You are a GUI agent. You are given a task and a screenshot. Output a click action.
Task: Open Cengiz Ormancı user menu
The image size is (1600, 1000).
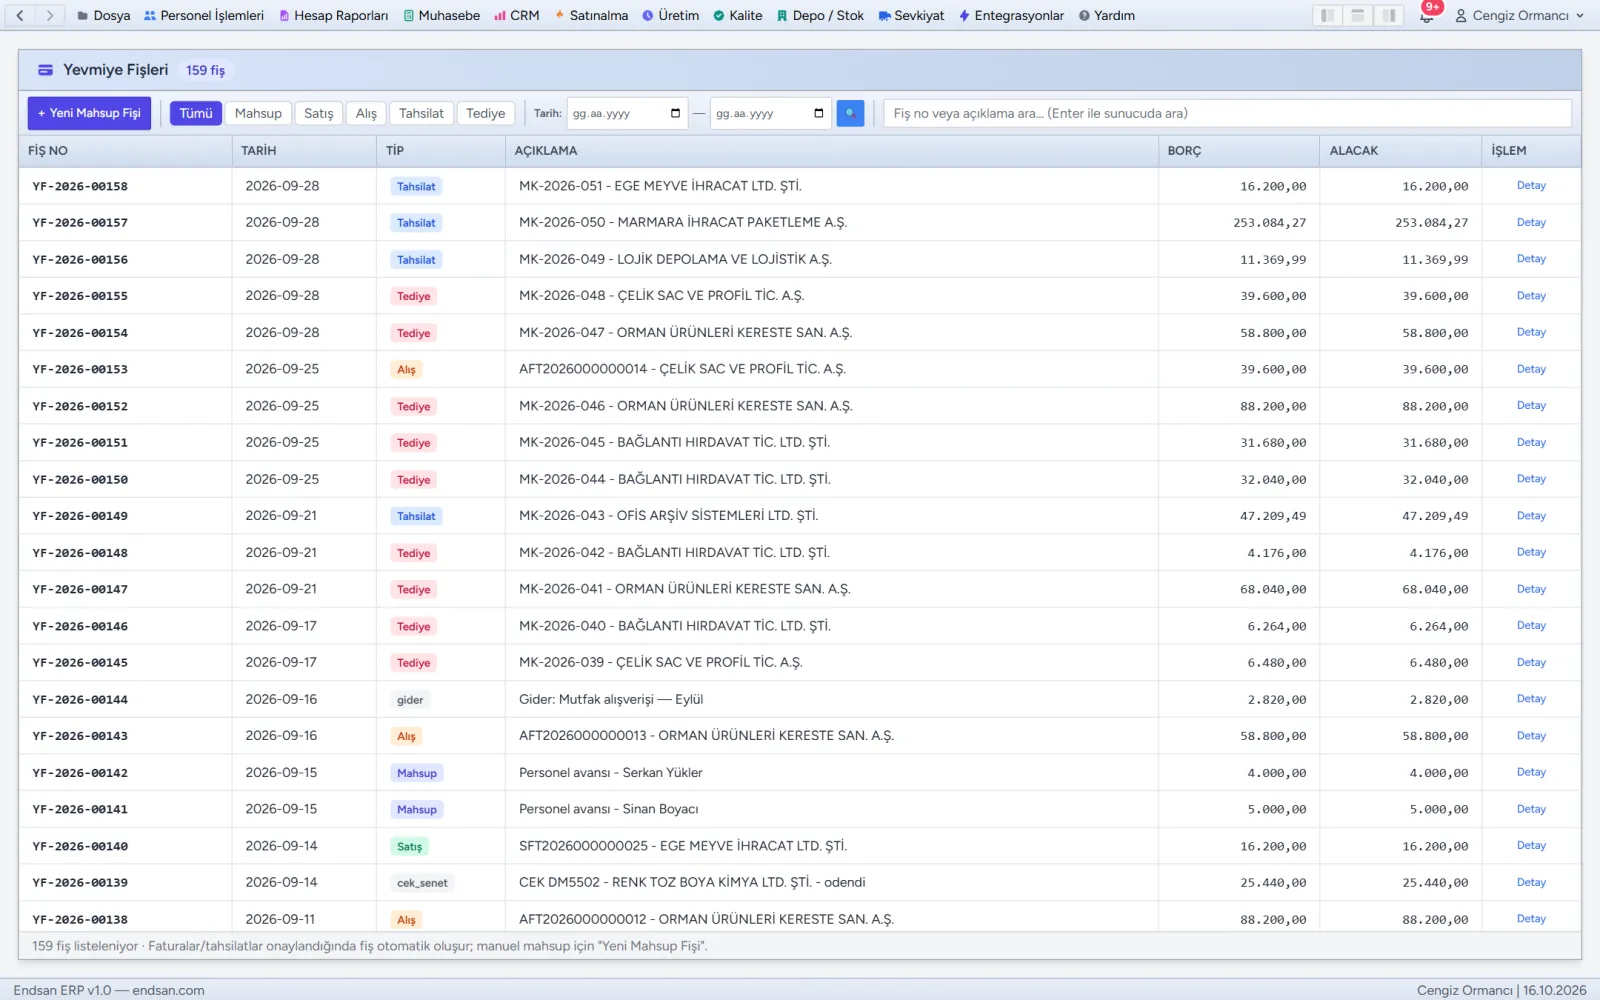pos(1519,15)
